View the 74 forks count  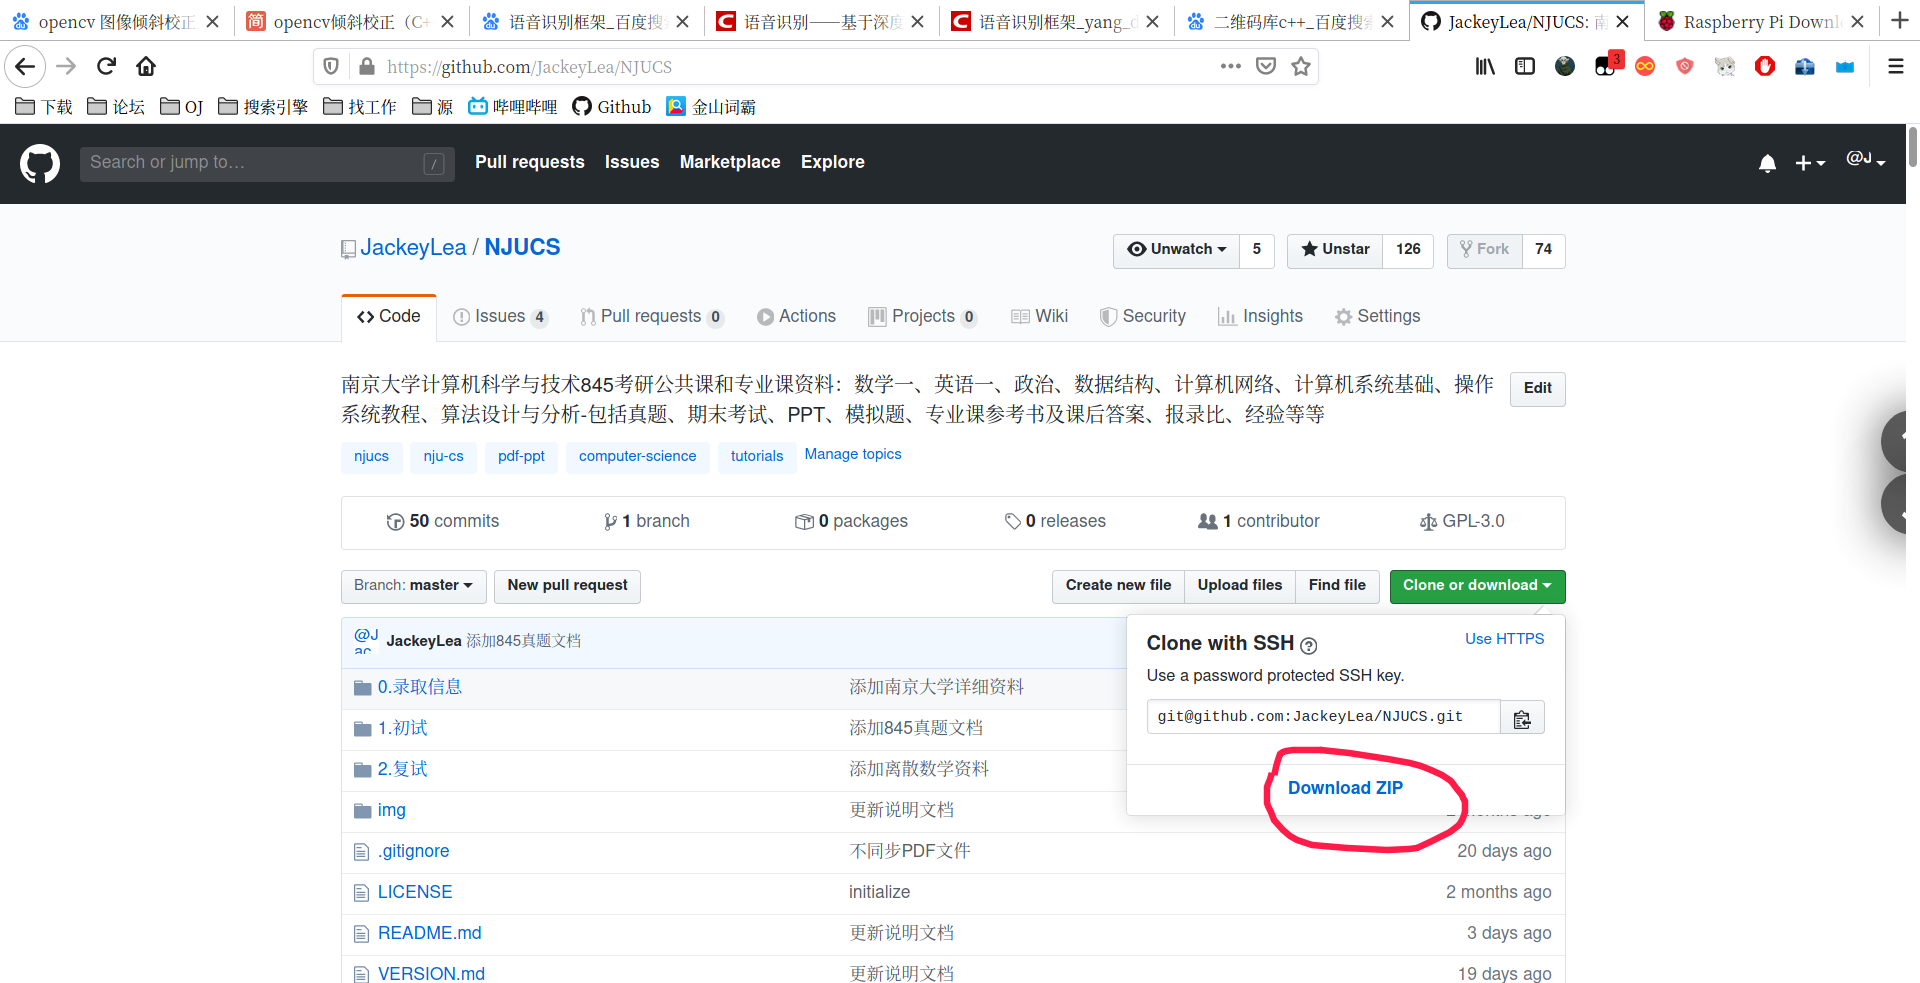1543,250
